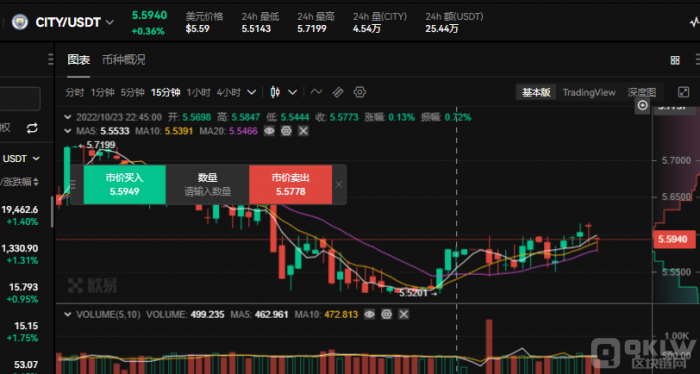This screenshot has width=700, height=374.
Task: Switch to 深度图 chart mode
Action: (642, 92)
